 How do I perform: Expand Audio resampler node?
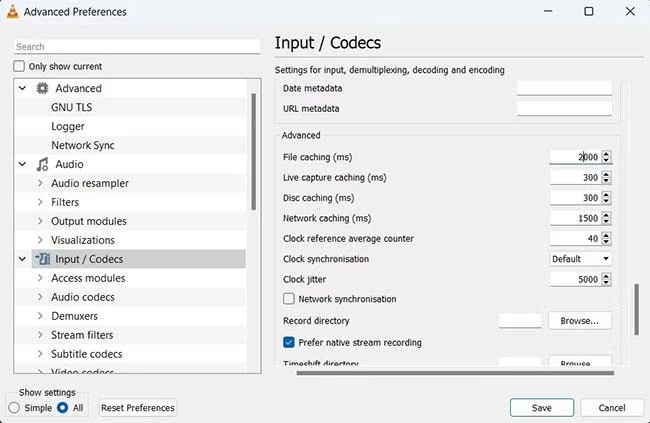point(40,183)
